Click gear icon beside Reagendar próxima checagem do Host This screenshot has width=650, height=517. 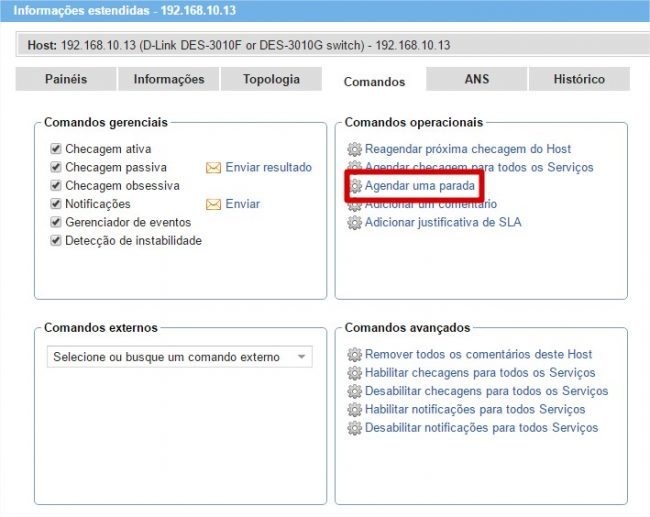pos(354,149)
